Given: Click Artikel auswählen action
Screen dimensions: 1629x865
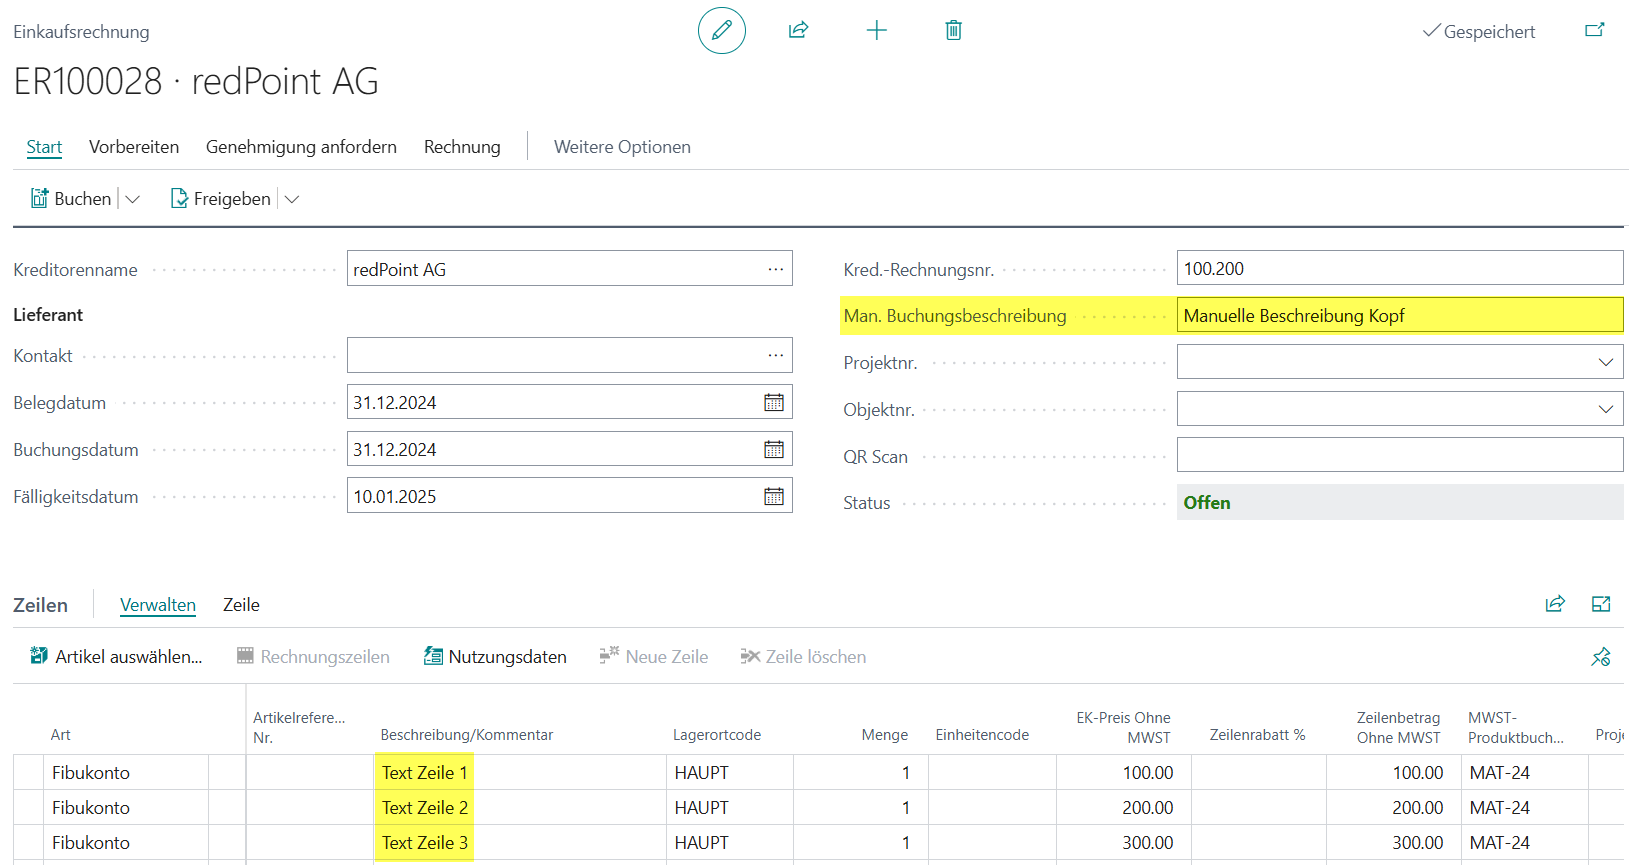Looking at the screenshot, I should [116, 657].
